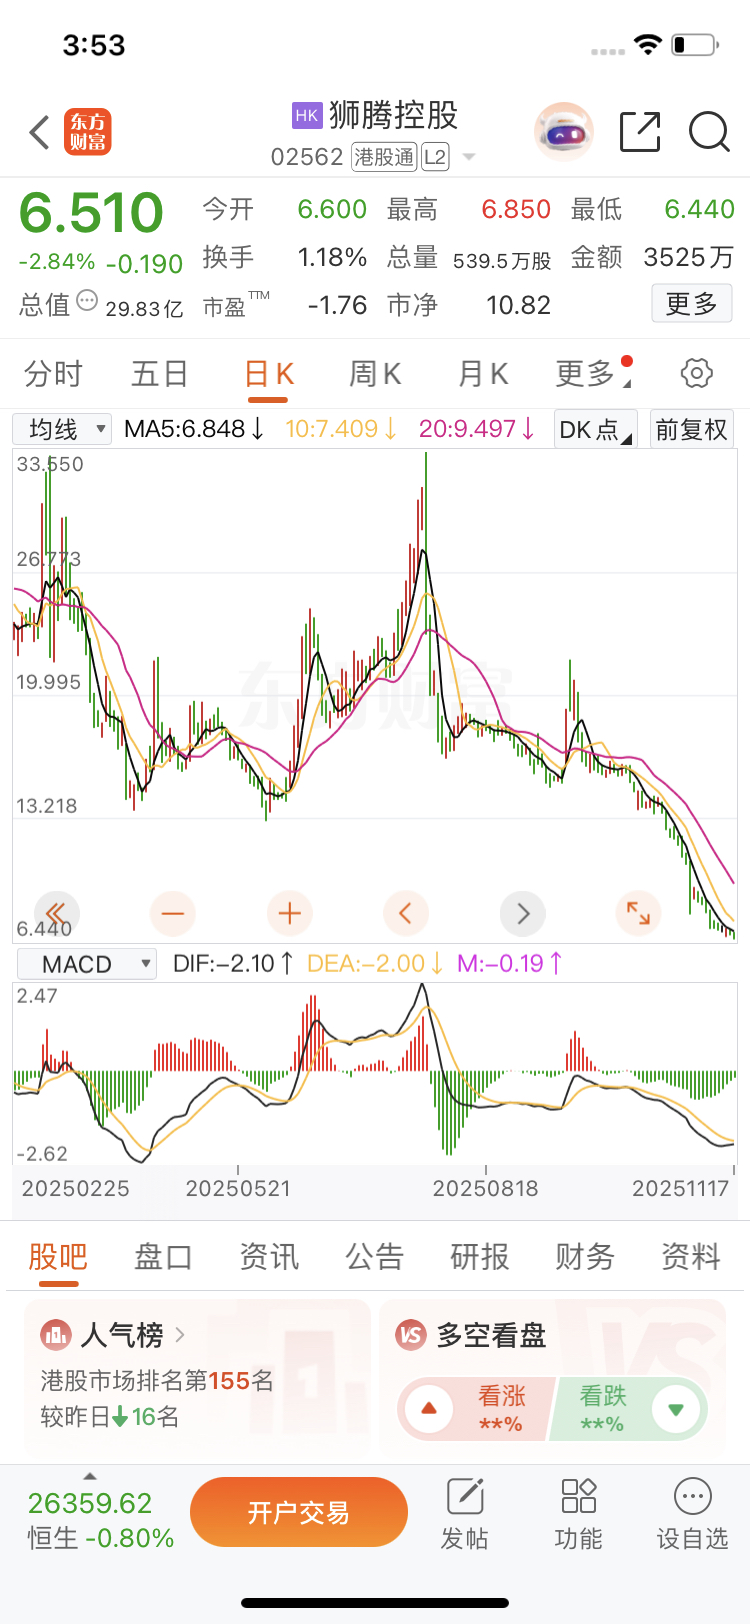The image size is (750, 1624).
Task: Open the 均线 indicator dropdown
Action: click(x=62, y=429)
